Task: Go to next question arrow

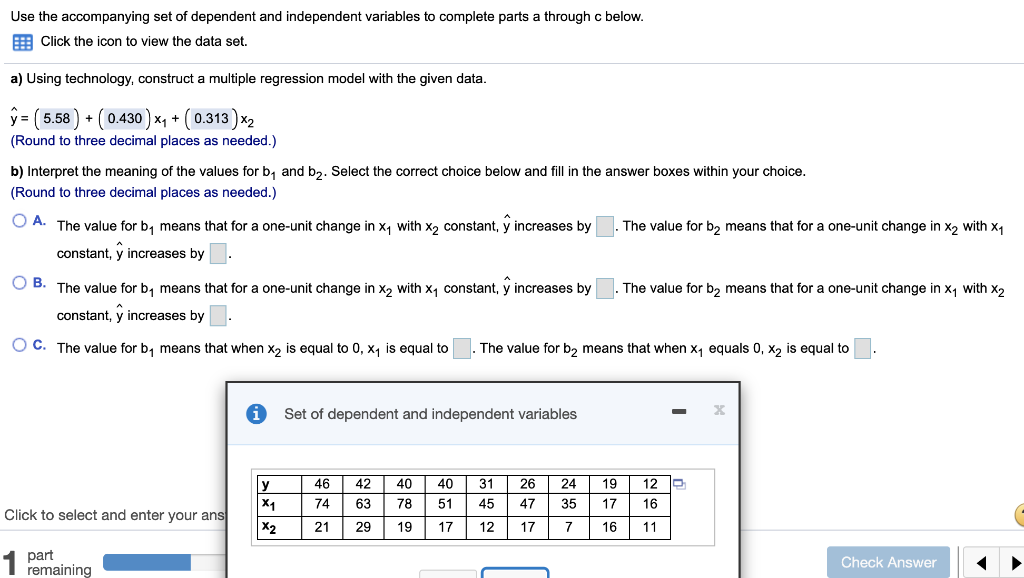Action: point(1014,562)
